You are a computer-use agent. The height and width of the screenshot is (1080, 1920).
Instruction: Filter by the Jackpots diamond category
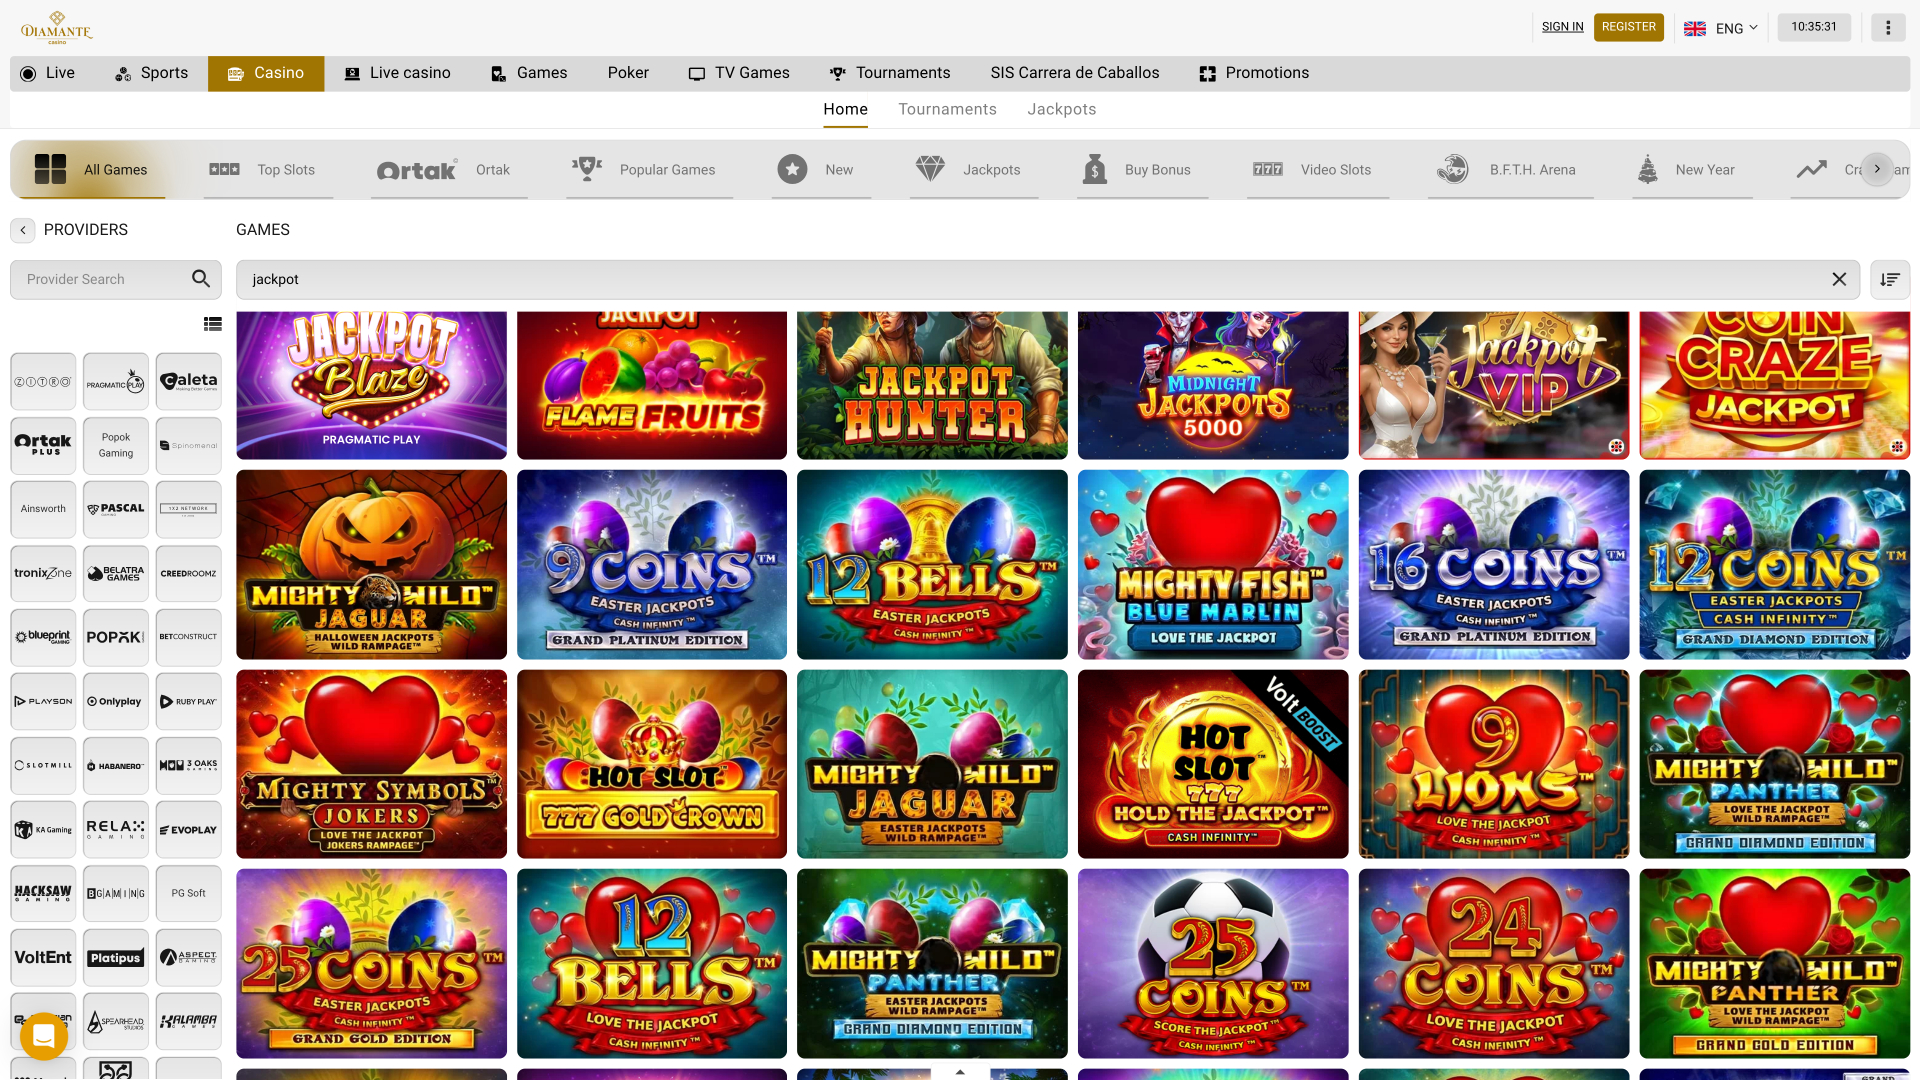pyautogui.click(x=968, y=170)
